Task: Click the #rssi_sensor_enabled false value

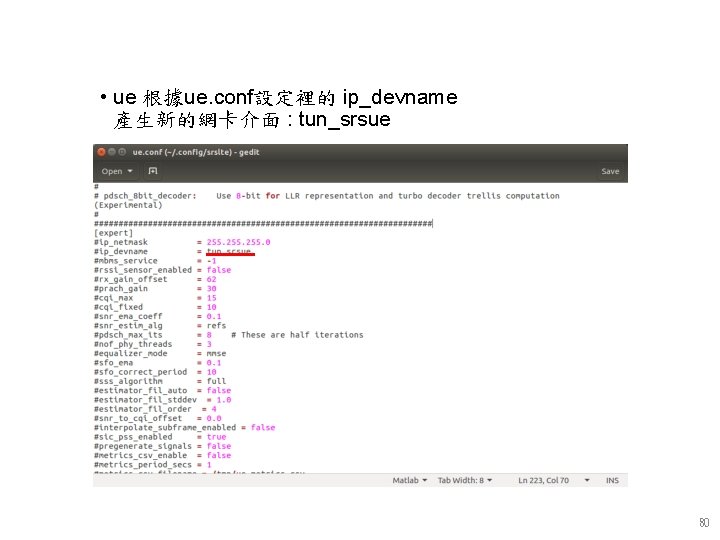Action: 219,270
